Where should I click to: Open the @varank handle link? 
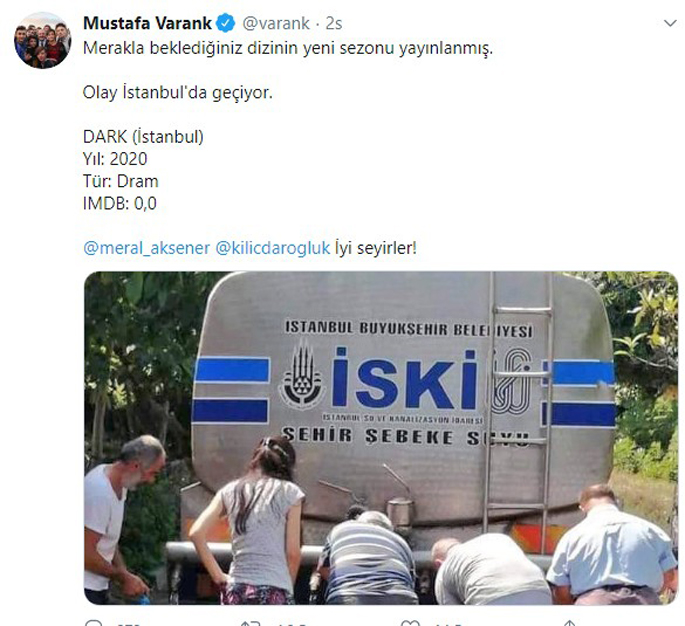pos(276,23)
